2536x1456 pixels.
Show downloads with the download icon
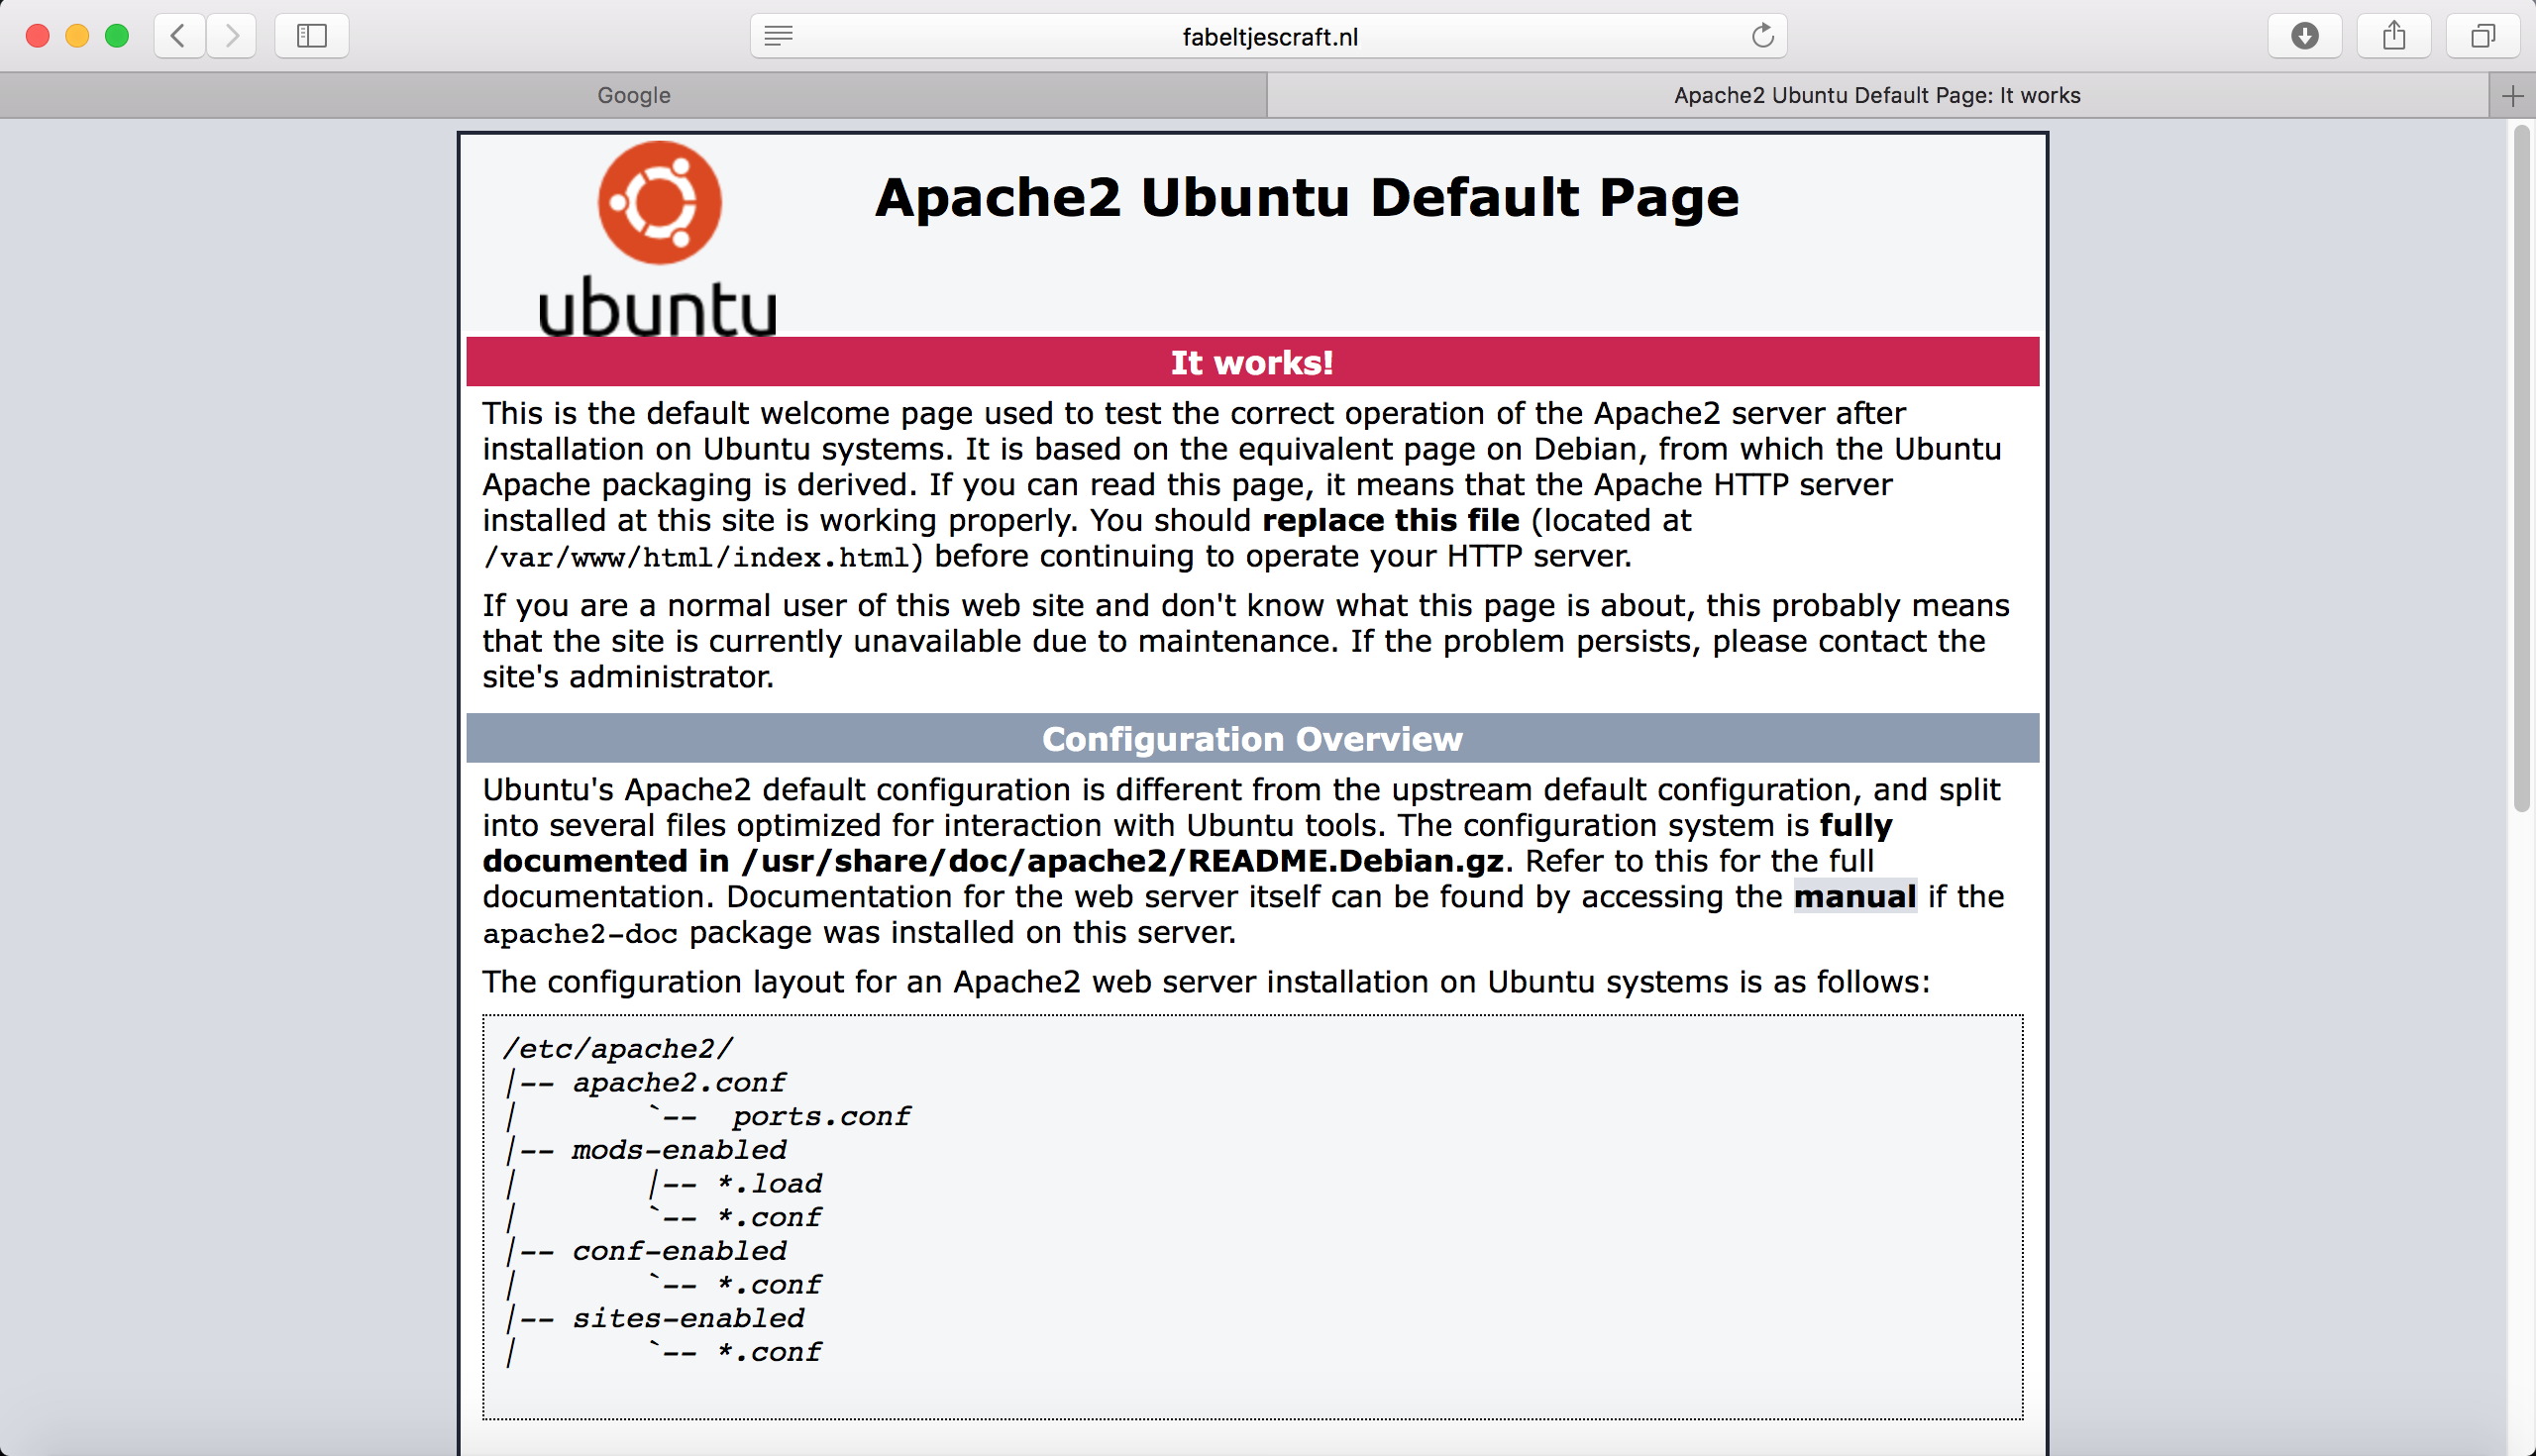click(2304, 36)
